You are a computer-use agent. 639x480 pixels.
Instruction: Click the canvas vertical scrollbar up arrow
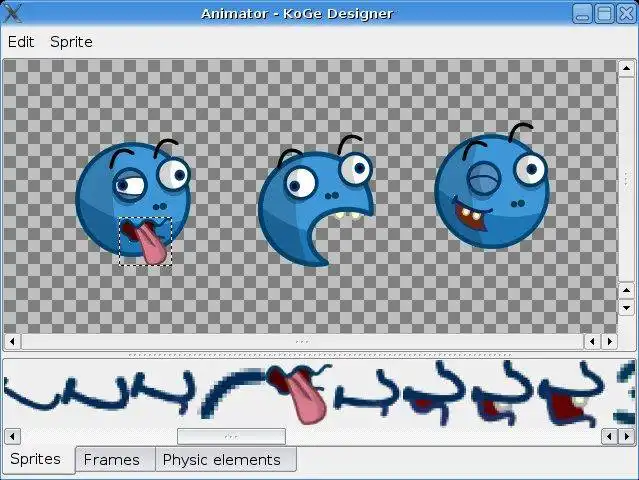(x=626, y=68)
